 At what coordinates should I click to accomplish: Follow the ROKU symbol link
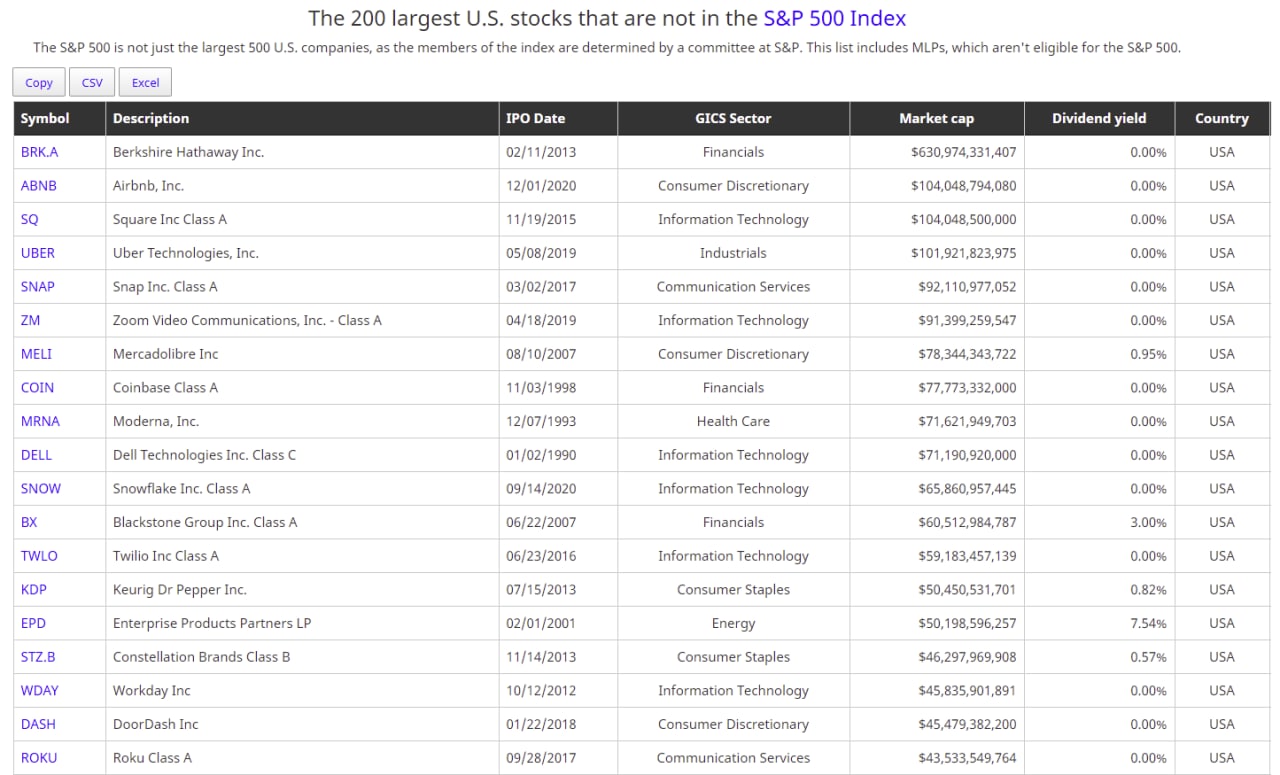pyautogui.click(x=39, y=758)
